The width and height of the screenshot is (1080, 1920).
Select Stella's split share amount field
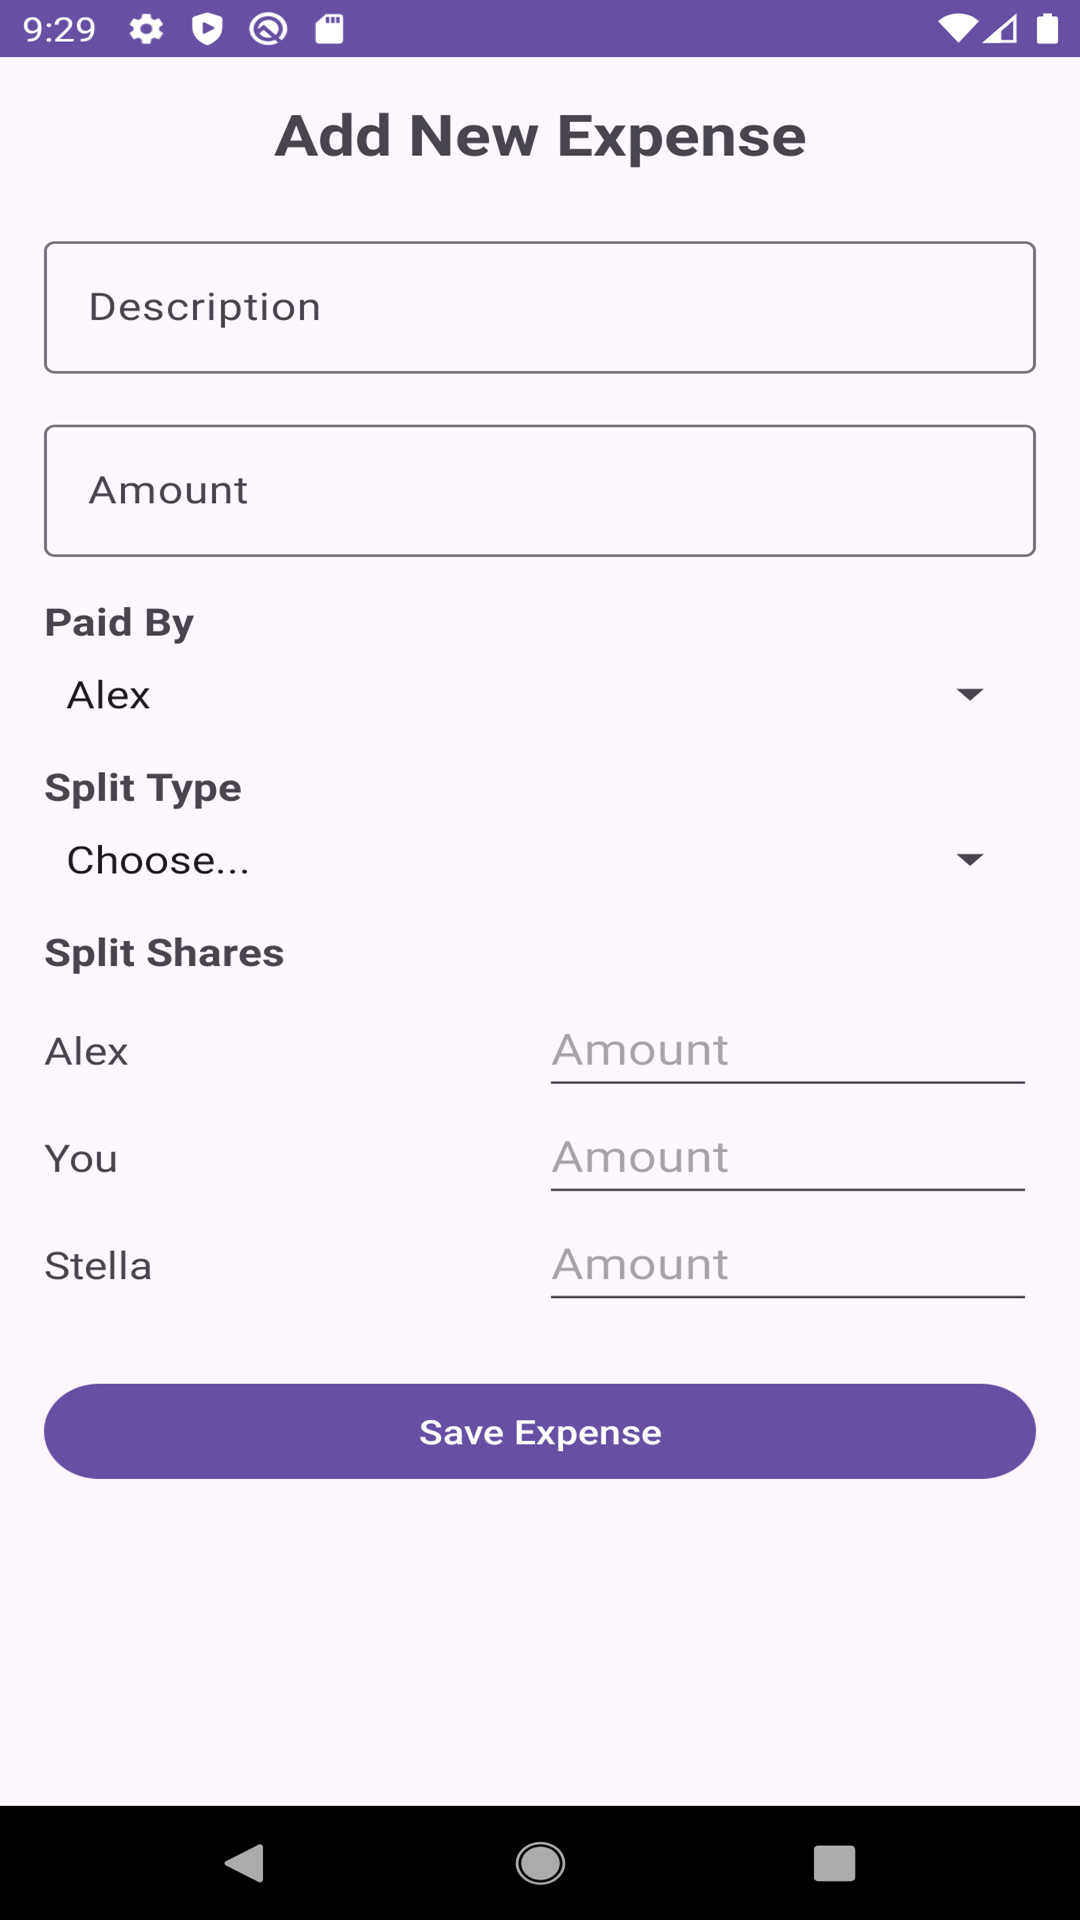point(787,1265)
